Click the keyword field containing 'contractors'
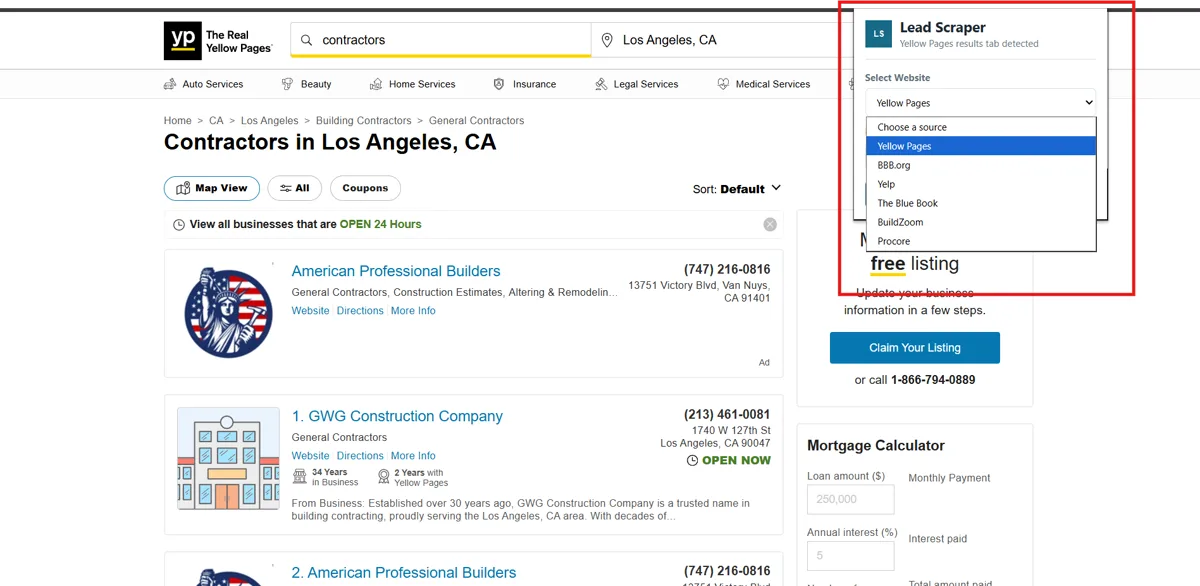Image resolution: width=1200 pixels, height=586 pixels. tap(441, 40)
